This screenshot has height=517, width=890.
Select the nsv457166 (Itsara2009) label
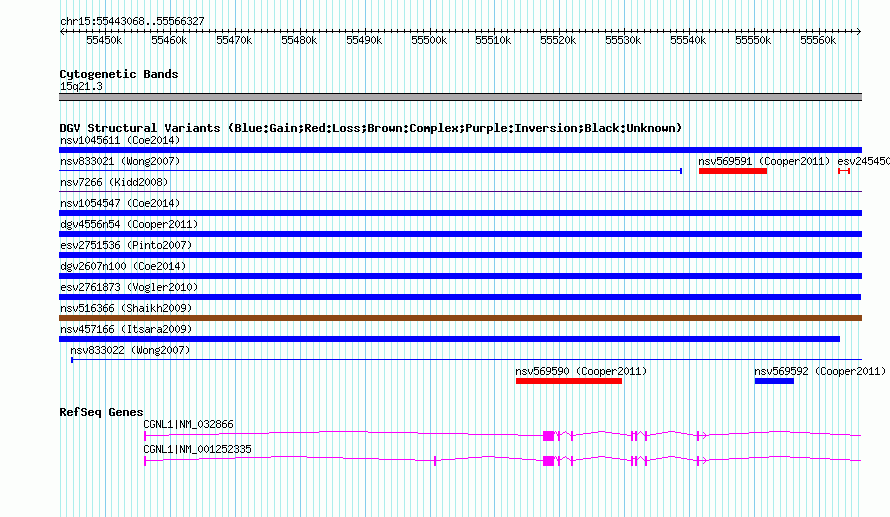pyautogui.click(x=126, y=329)
